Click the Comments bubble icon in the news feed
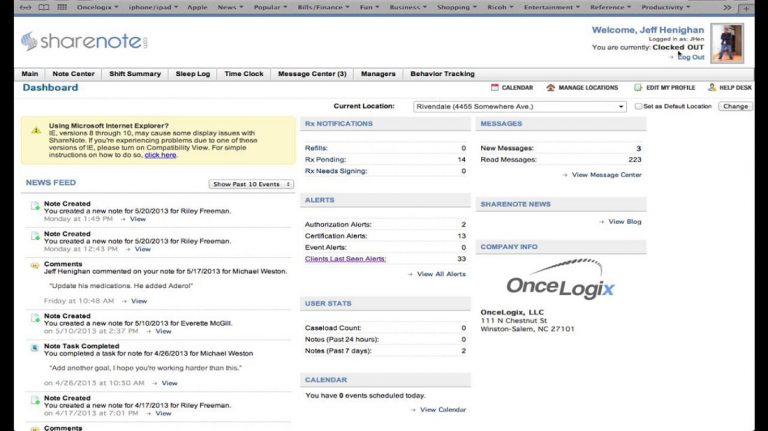768x431 pixels. click(35, 265)
